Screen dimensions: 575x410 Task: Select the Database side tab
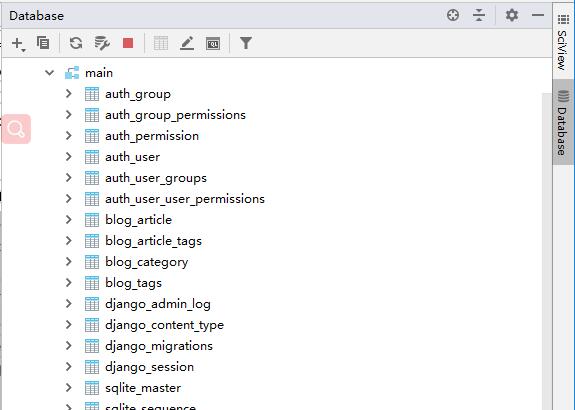click(563, 122)
